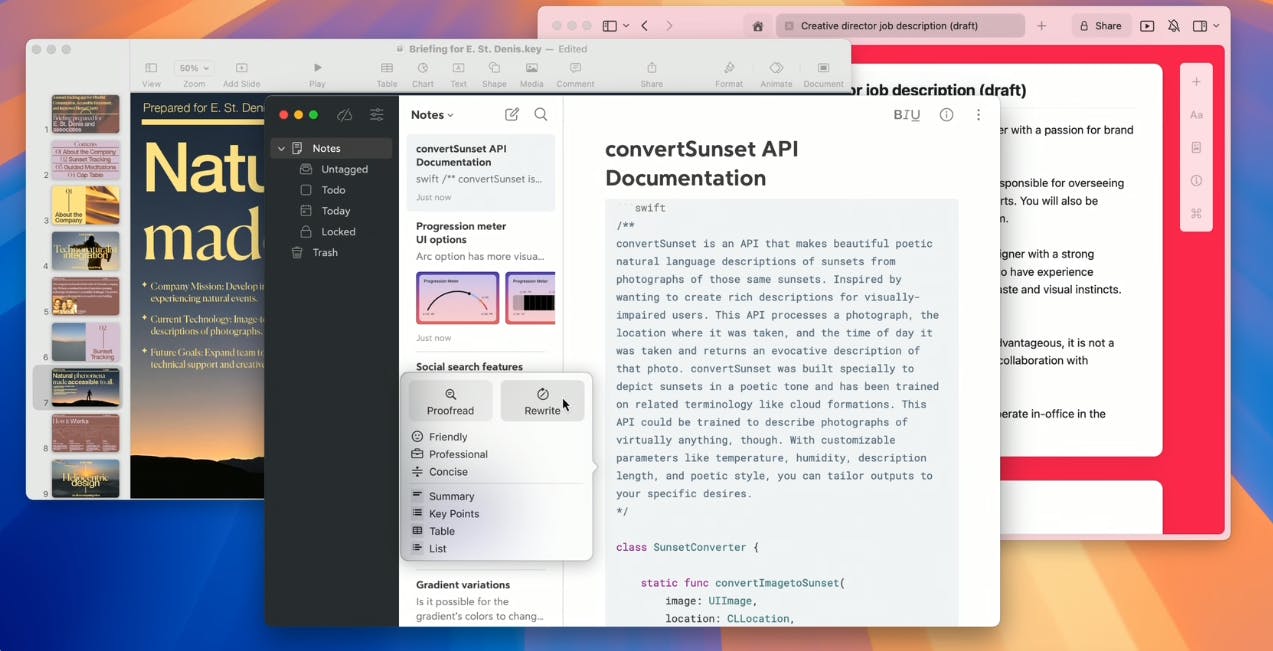Convert text using the Table option
This screenshot has width=1273, height=651.
tap(433, 531)
